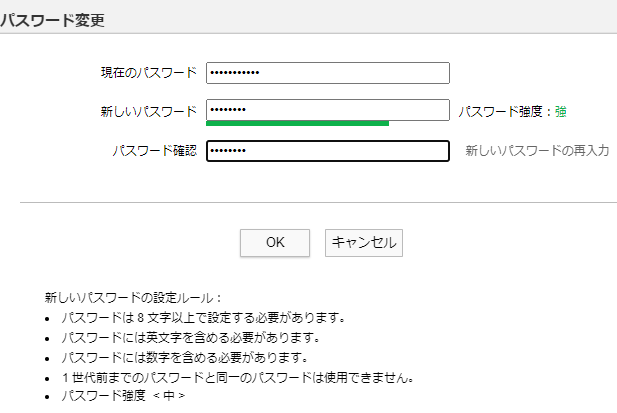The image size is (617, 413).
Task: Click the 現在のパスワード label
Action: (x=149, y=73)
